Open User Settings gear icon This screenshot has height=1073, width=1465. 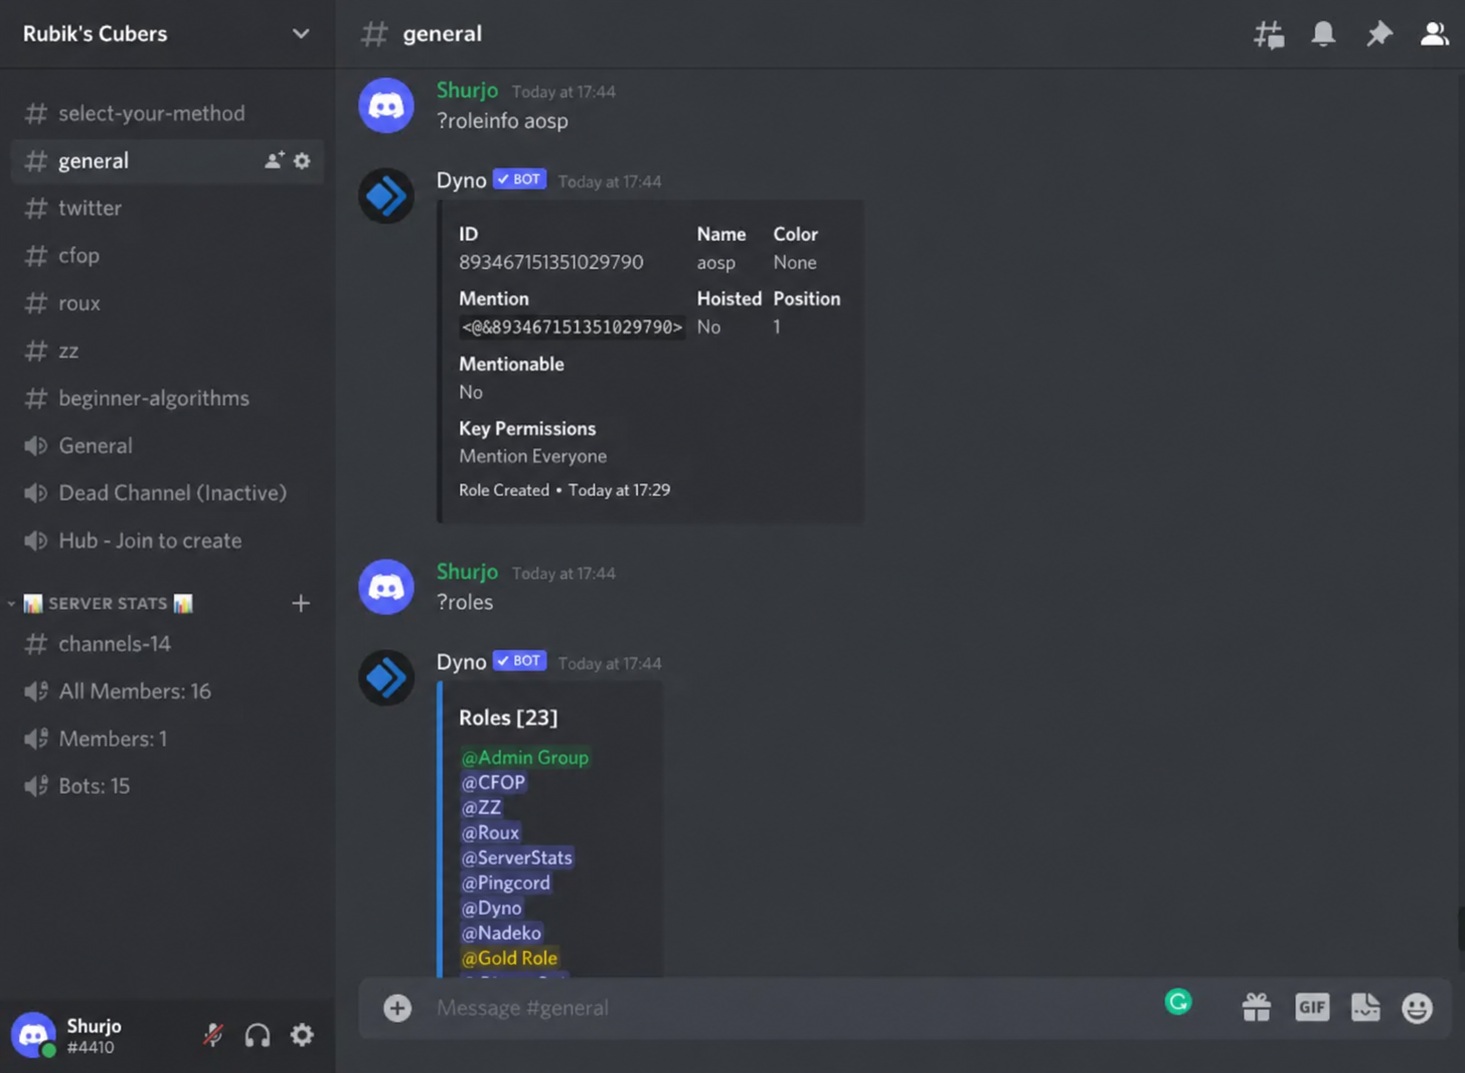click(302, 1035)
